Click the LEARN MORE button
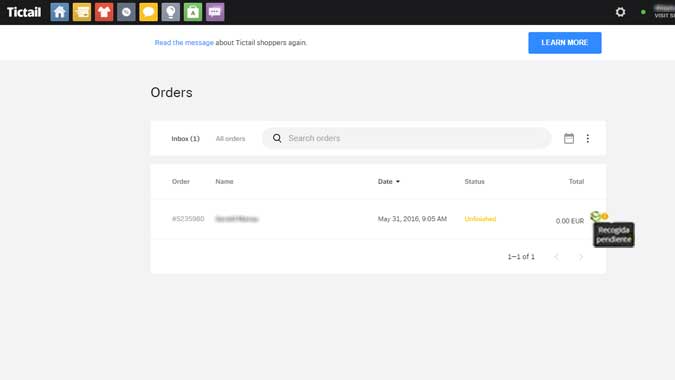 [565, 43]
